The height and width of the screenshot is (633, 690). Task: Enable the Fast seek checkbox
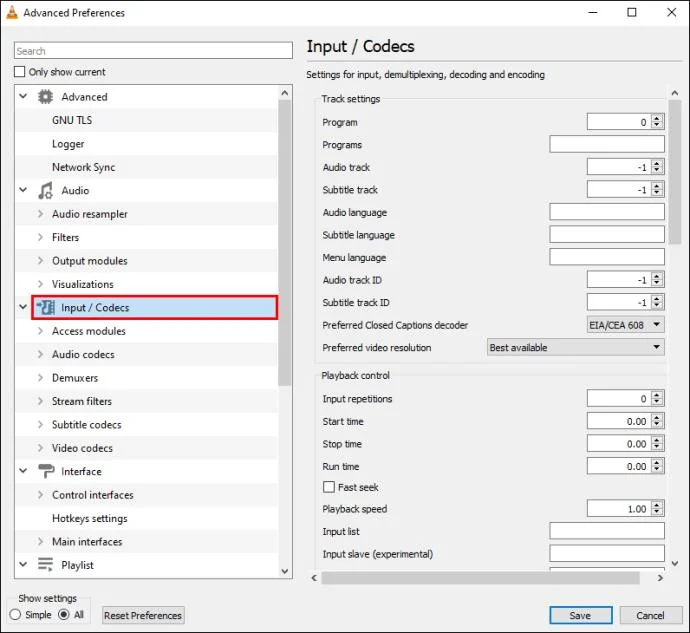click(329, 487)
